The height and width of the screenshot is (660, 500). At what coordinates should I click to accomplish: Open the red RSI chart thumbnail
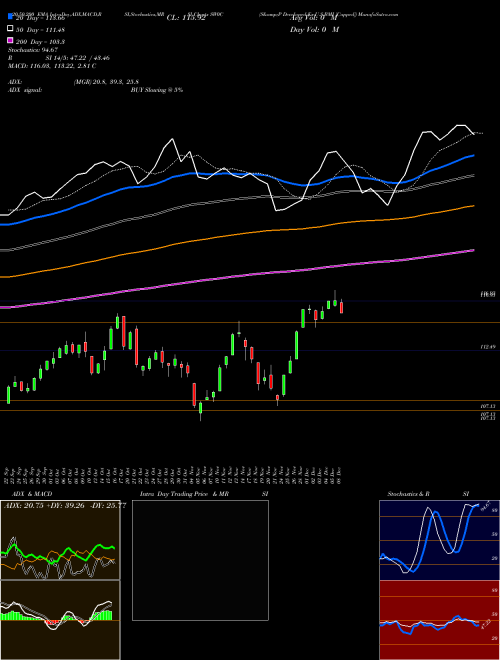(439, 620)
